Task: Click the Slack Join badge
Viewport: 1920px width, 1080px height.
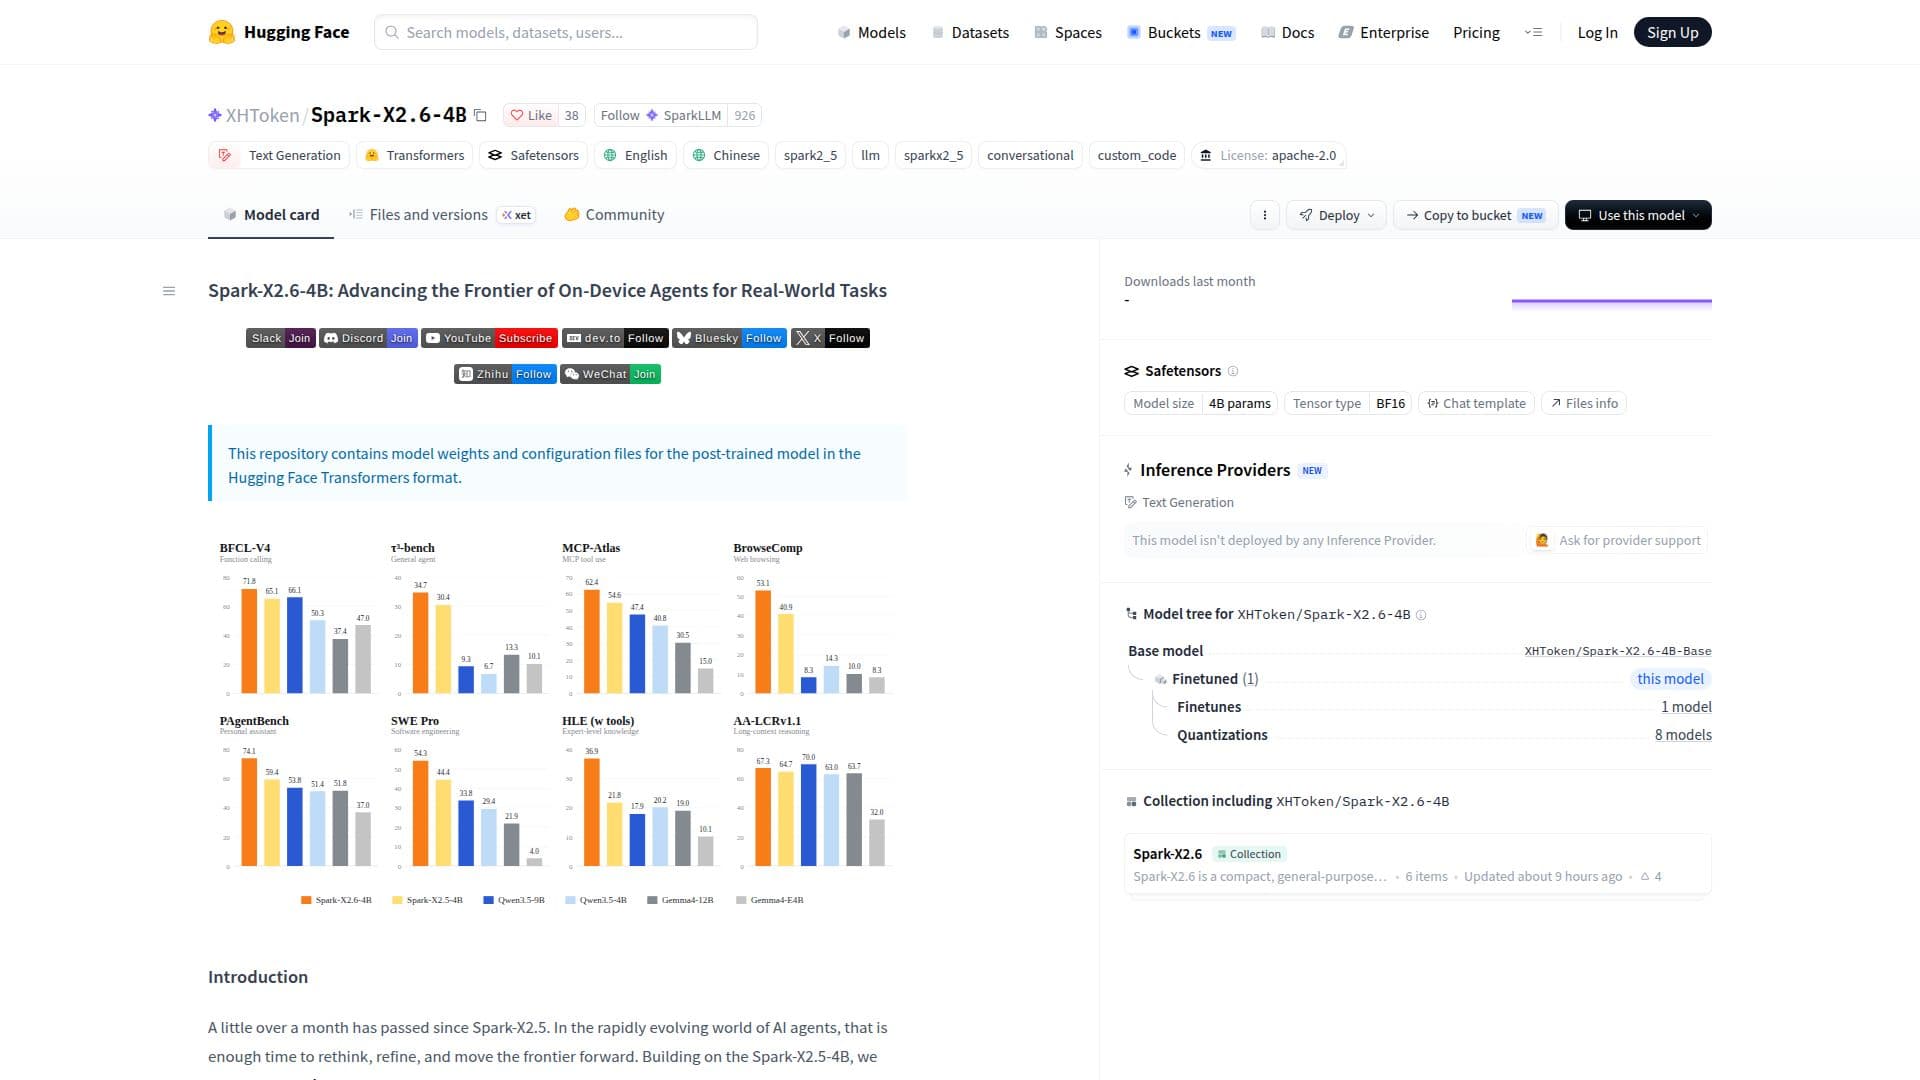Action: [281, 338]
